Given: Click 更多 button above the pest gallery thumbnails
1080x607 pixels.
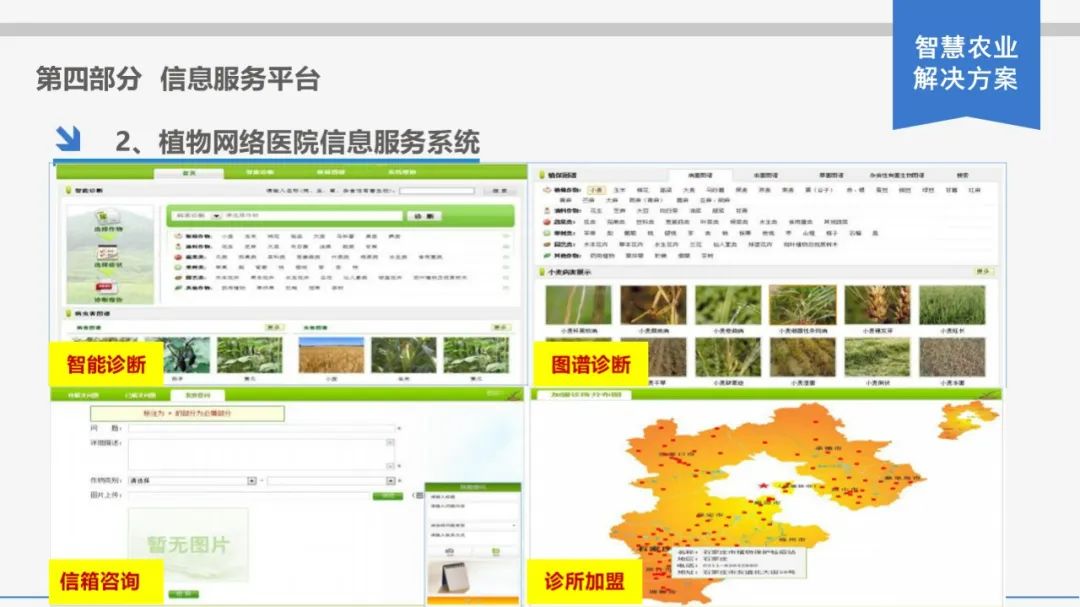Looking at the screenshot, I should tap(501, 327).
